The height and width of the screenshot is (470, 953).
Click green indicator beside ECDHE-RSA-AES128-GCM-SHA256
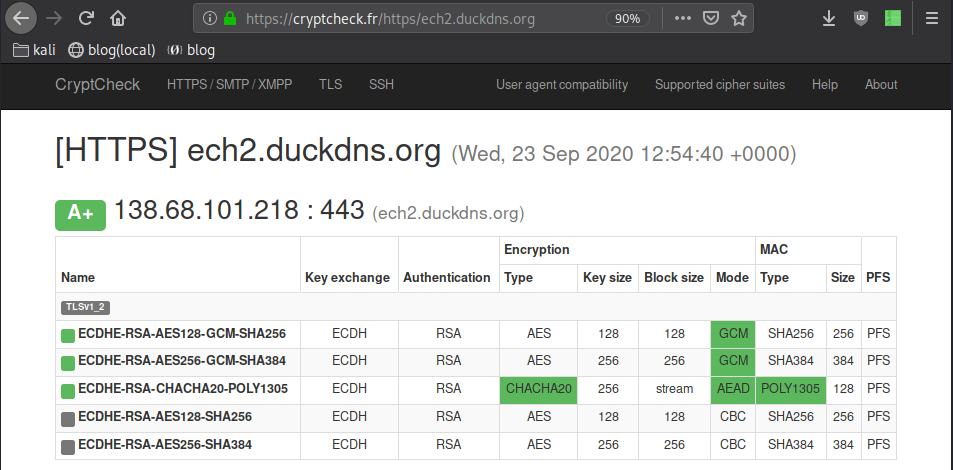point(68,335)
